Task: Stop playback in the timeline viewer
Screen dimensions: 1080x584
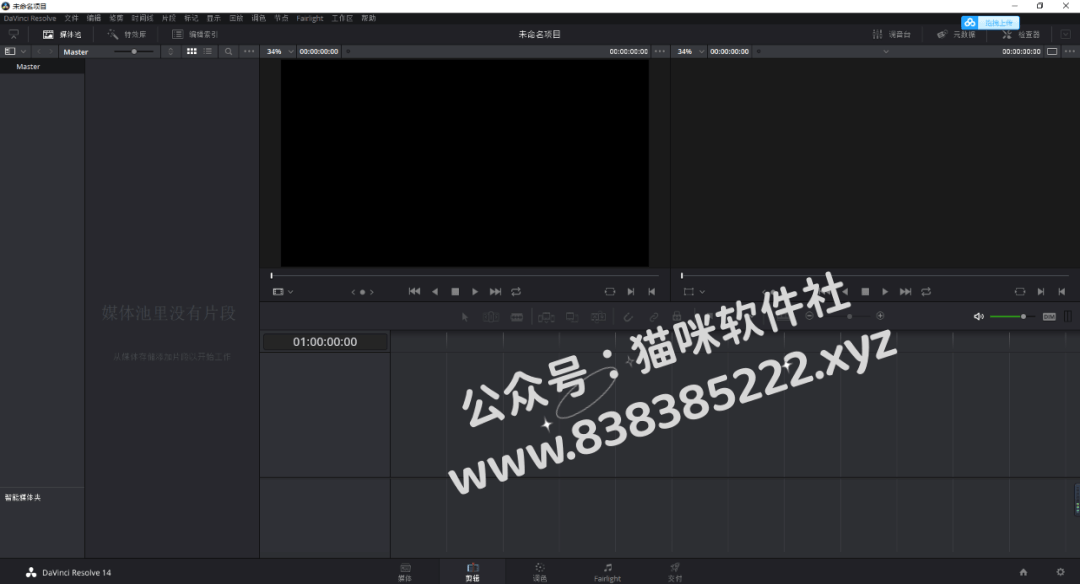Action: (865, 292)
